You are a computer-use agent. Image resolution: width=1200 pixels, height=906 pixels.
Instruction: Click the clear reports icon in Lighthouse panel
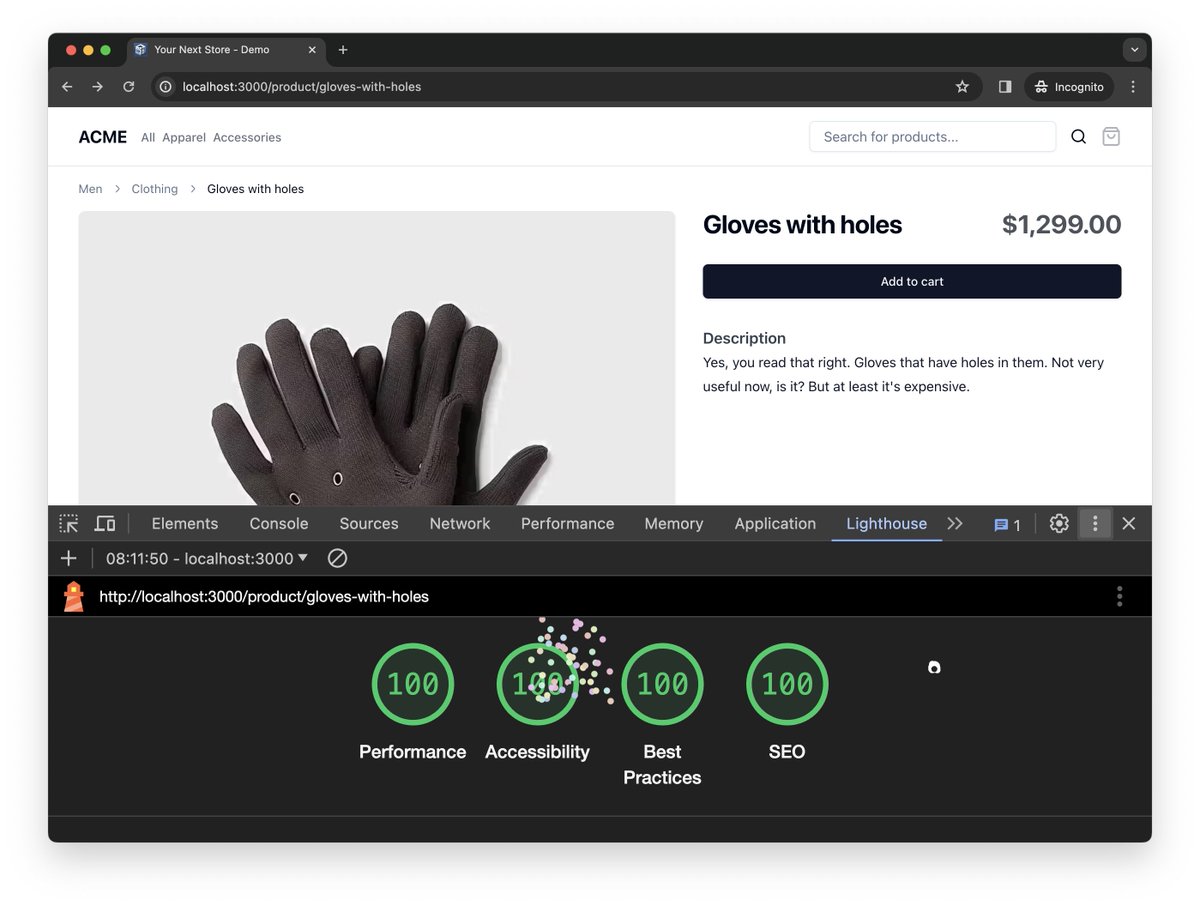337,558
